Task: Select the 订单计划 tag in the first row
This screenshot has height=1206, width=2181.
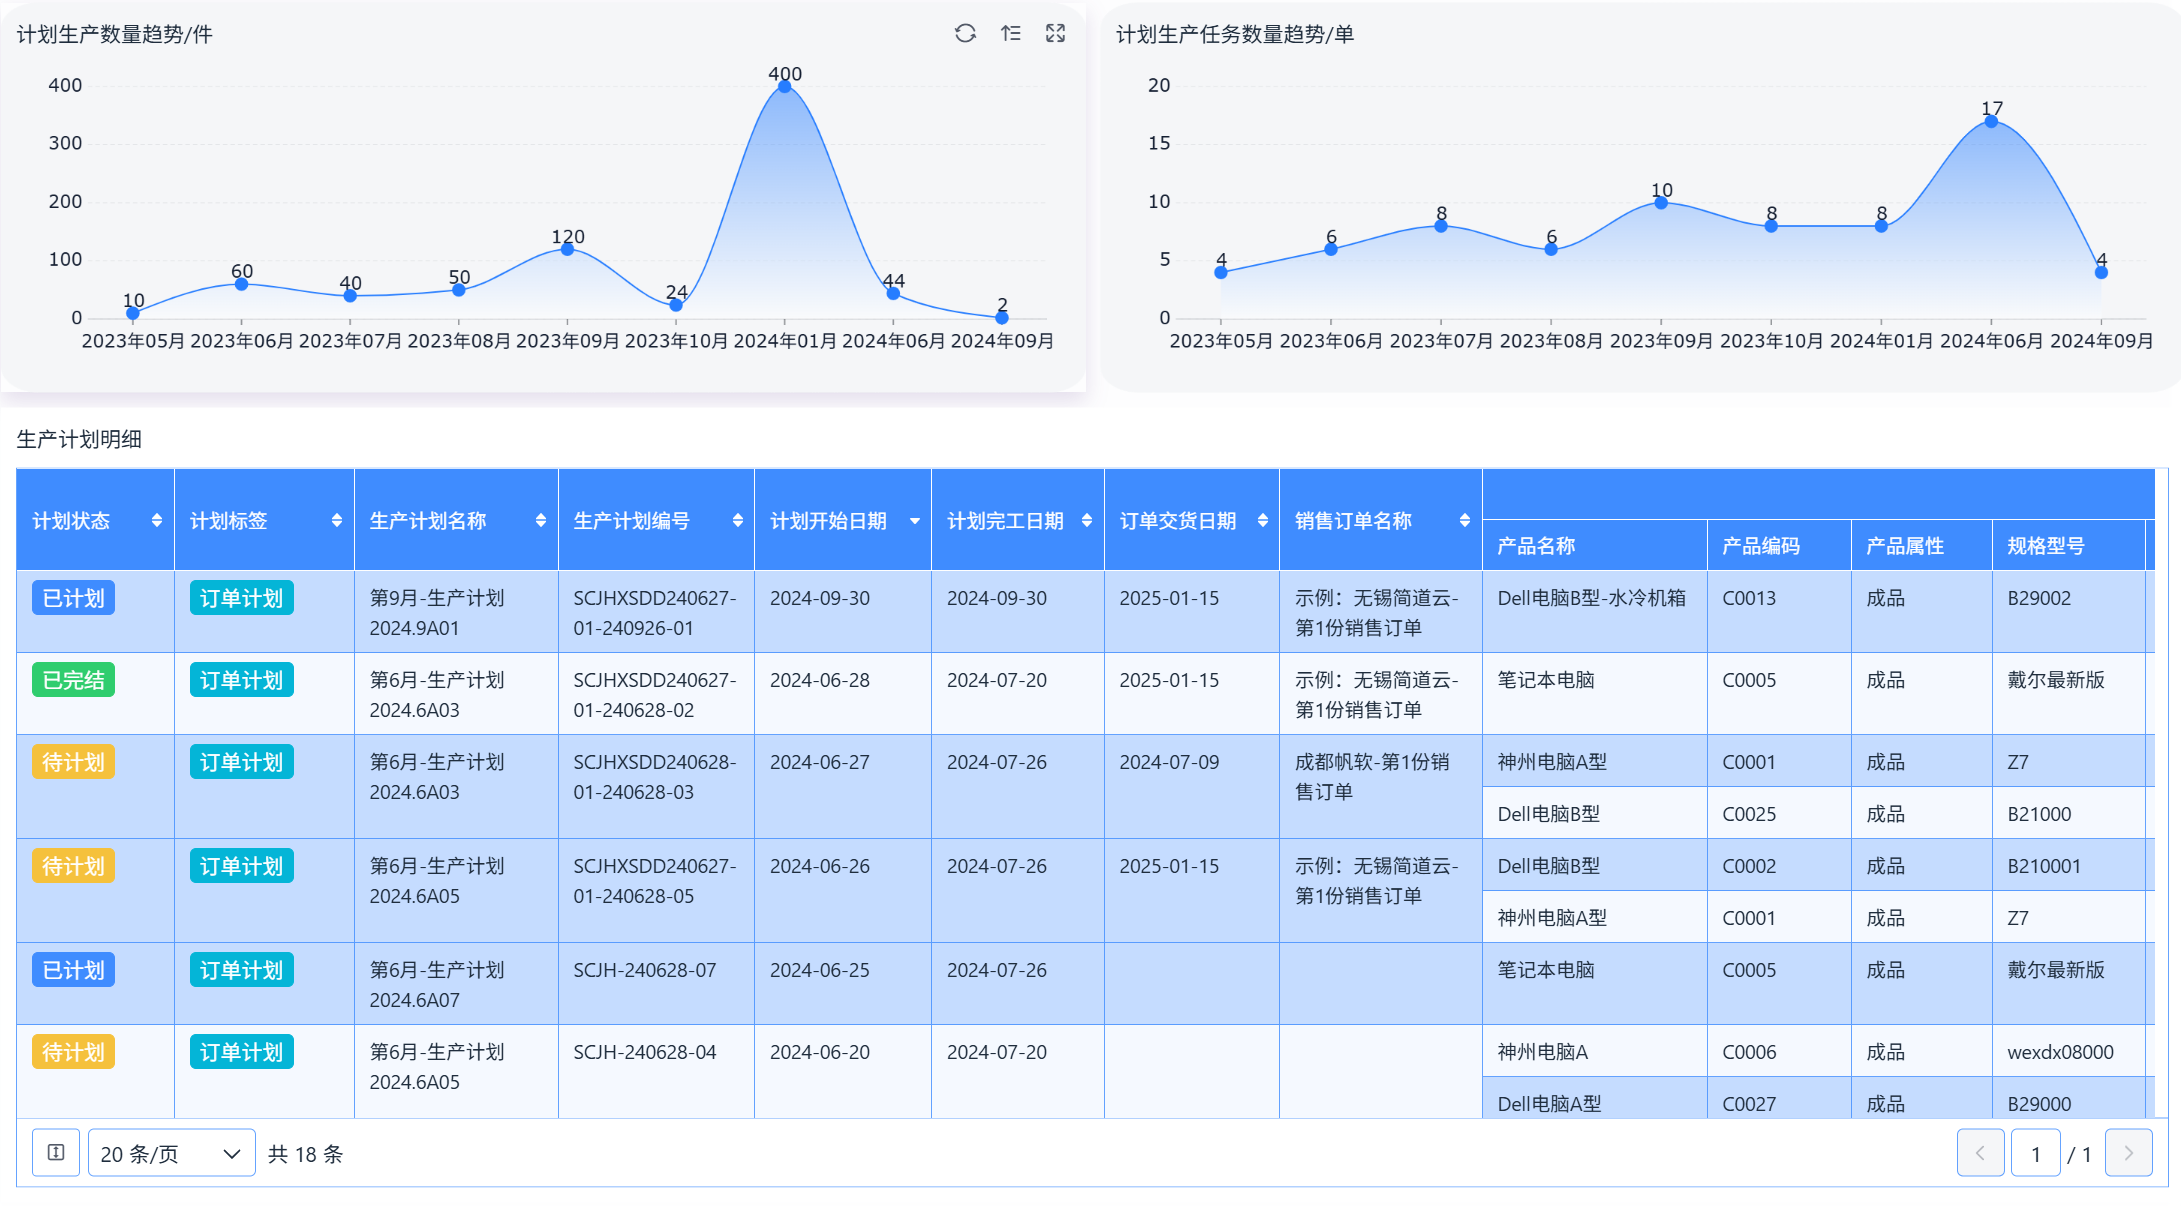Action: tap(240, 597)
